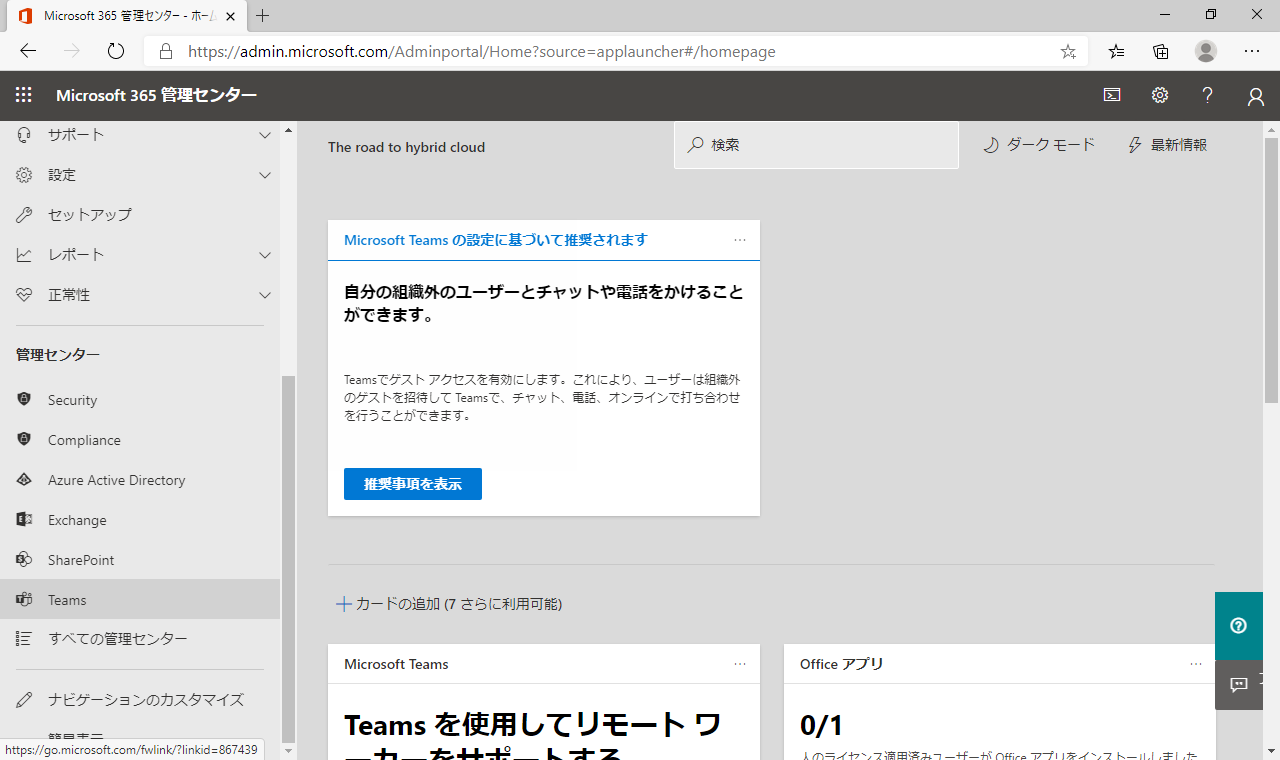
Task: Open すべての管理センター in navigation
Action: (140, 639)
